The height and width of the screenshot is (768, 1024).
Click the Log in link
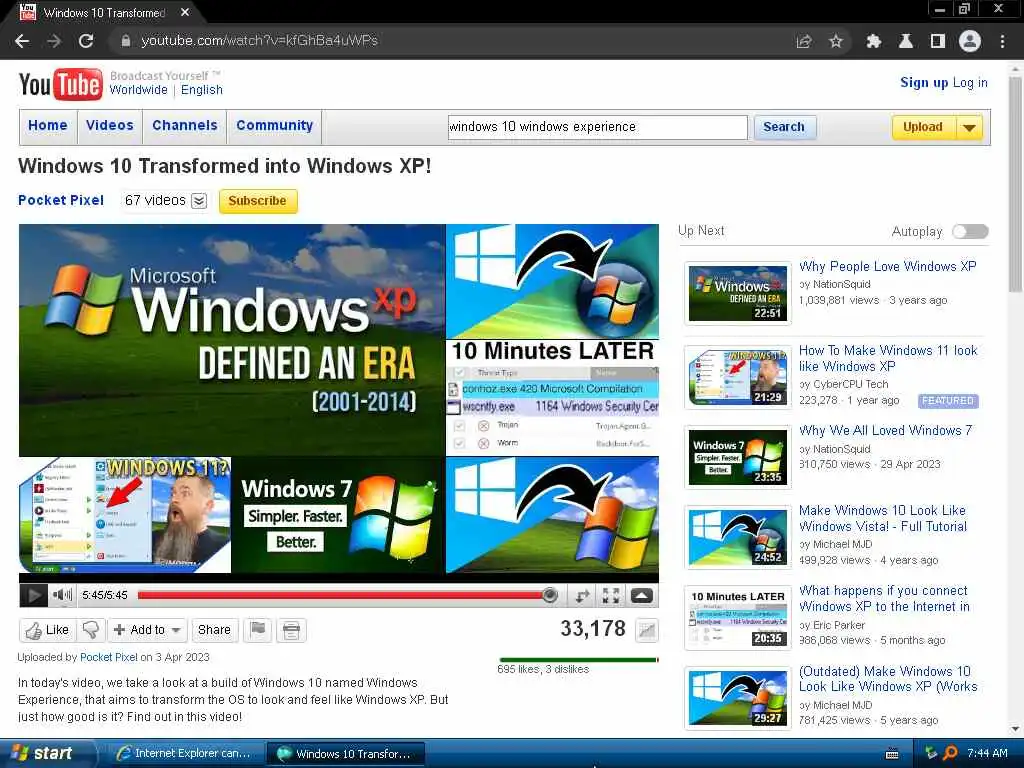[x=970, y=82]
